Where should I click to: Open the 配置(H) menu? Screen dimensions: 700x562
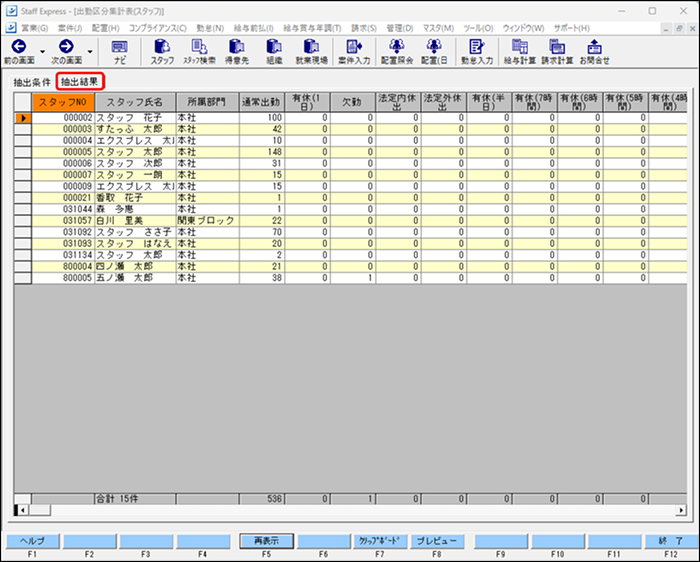click(106, 28)
